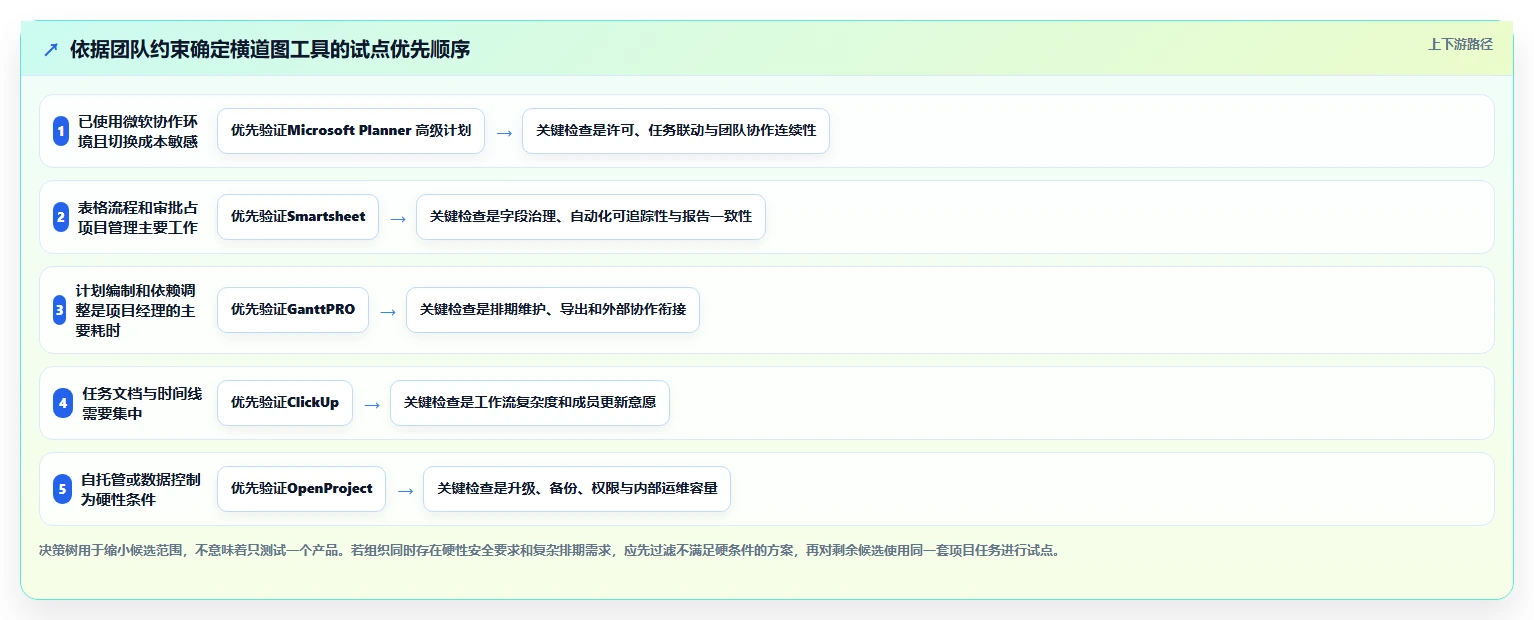Click the step number 2 badge
Viewport: 1534px width, 620px height.
tap(61, 217)
